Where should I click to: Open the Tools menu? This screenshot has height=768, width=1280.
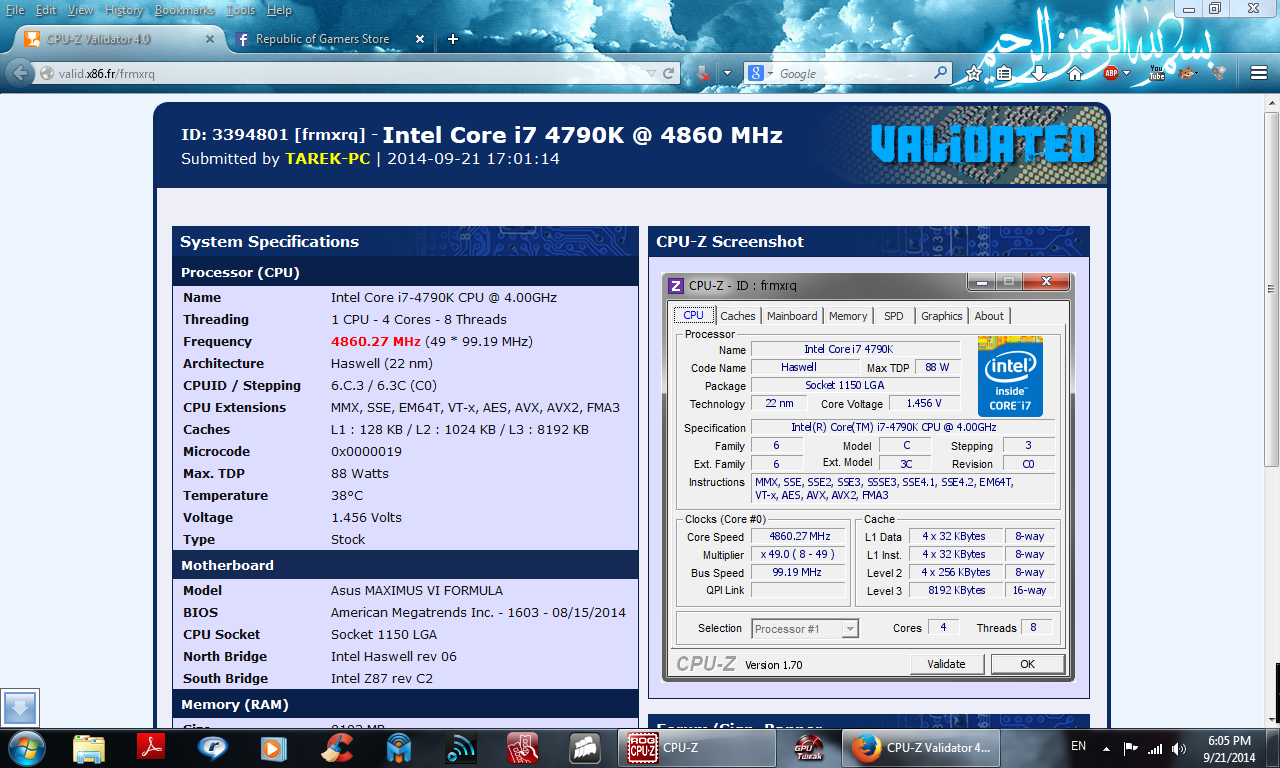(x=241, y=10)
